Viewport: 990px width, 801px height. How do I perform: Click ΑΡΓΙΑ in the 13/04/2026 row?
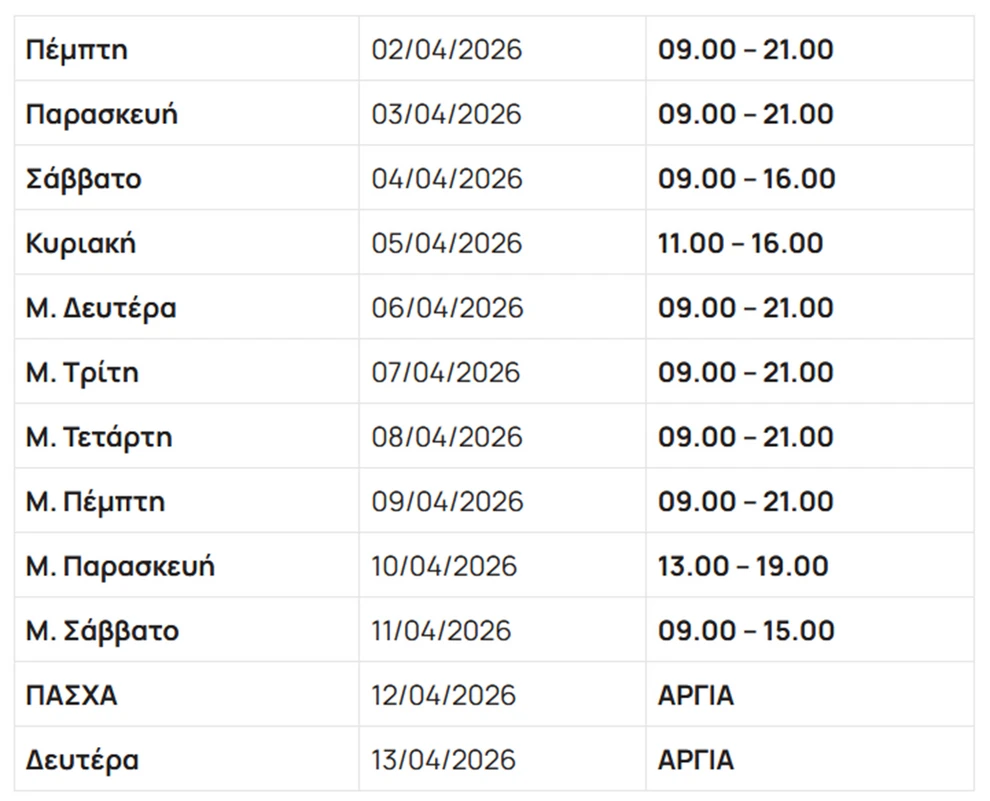click(x=696, y=760)
